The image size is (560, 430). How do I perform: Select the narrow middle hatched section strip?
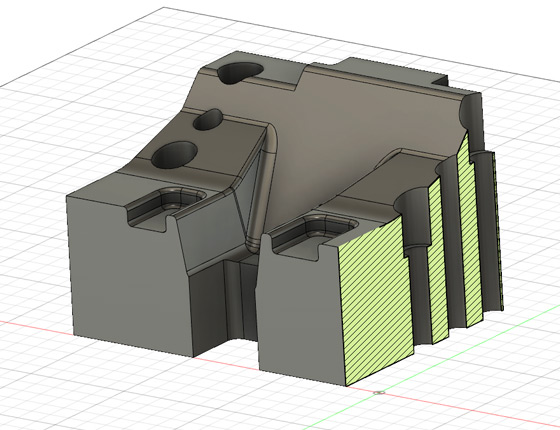(439, 261)
